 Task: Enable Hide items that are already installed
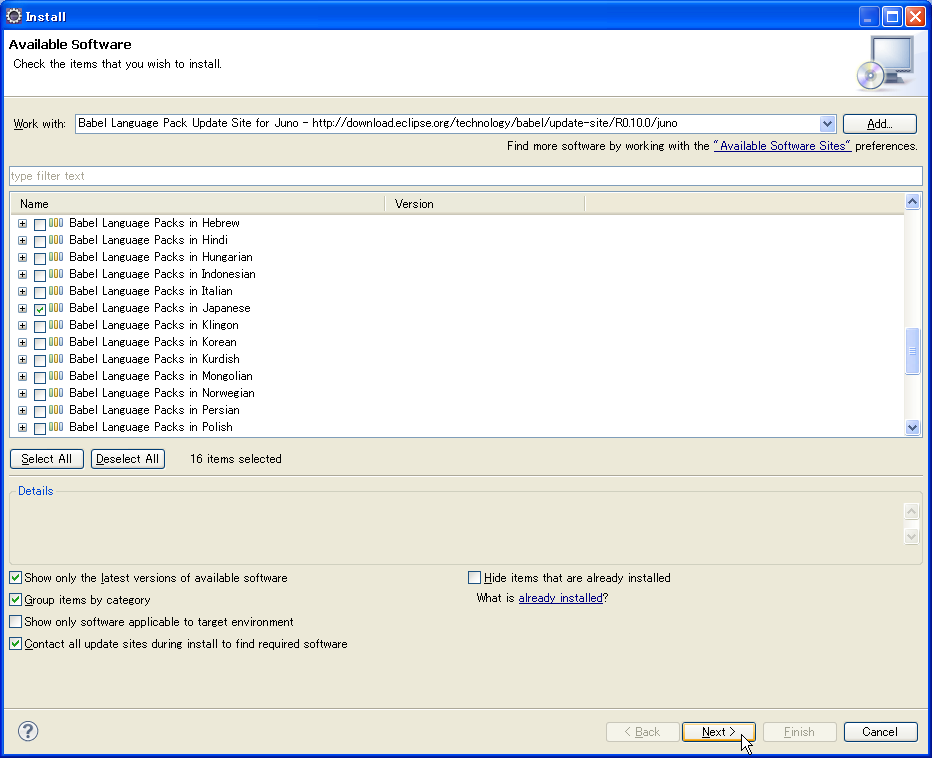474,578
